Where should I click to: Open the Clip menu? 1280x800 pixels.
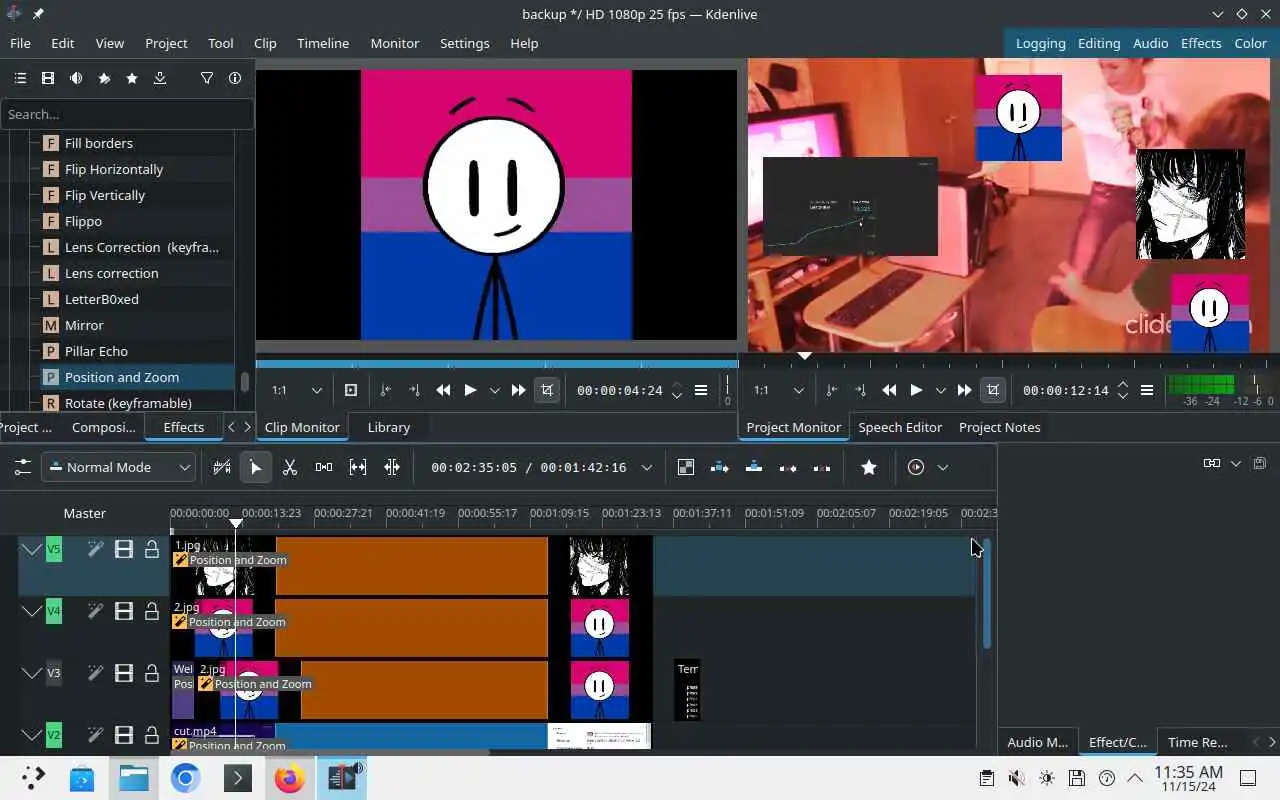click(265, 43)
